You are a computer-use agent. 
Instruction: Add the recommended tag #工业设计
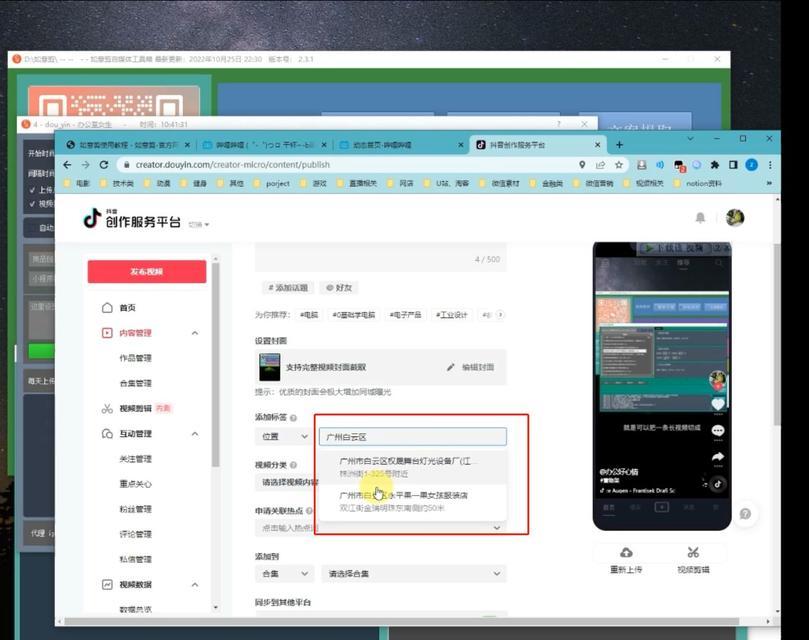point(452,314)
